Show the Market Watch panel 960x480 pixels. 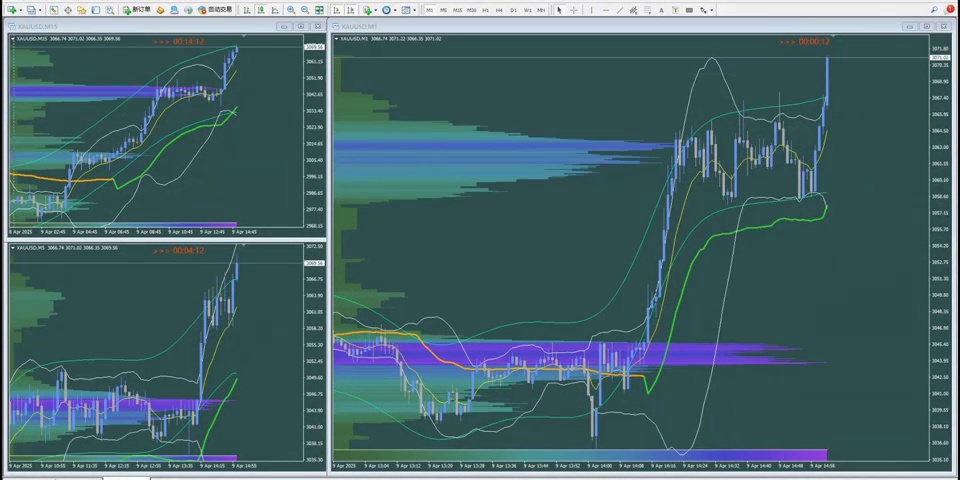coord(54,10)
